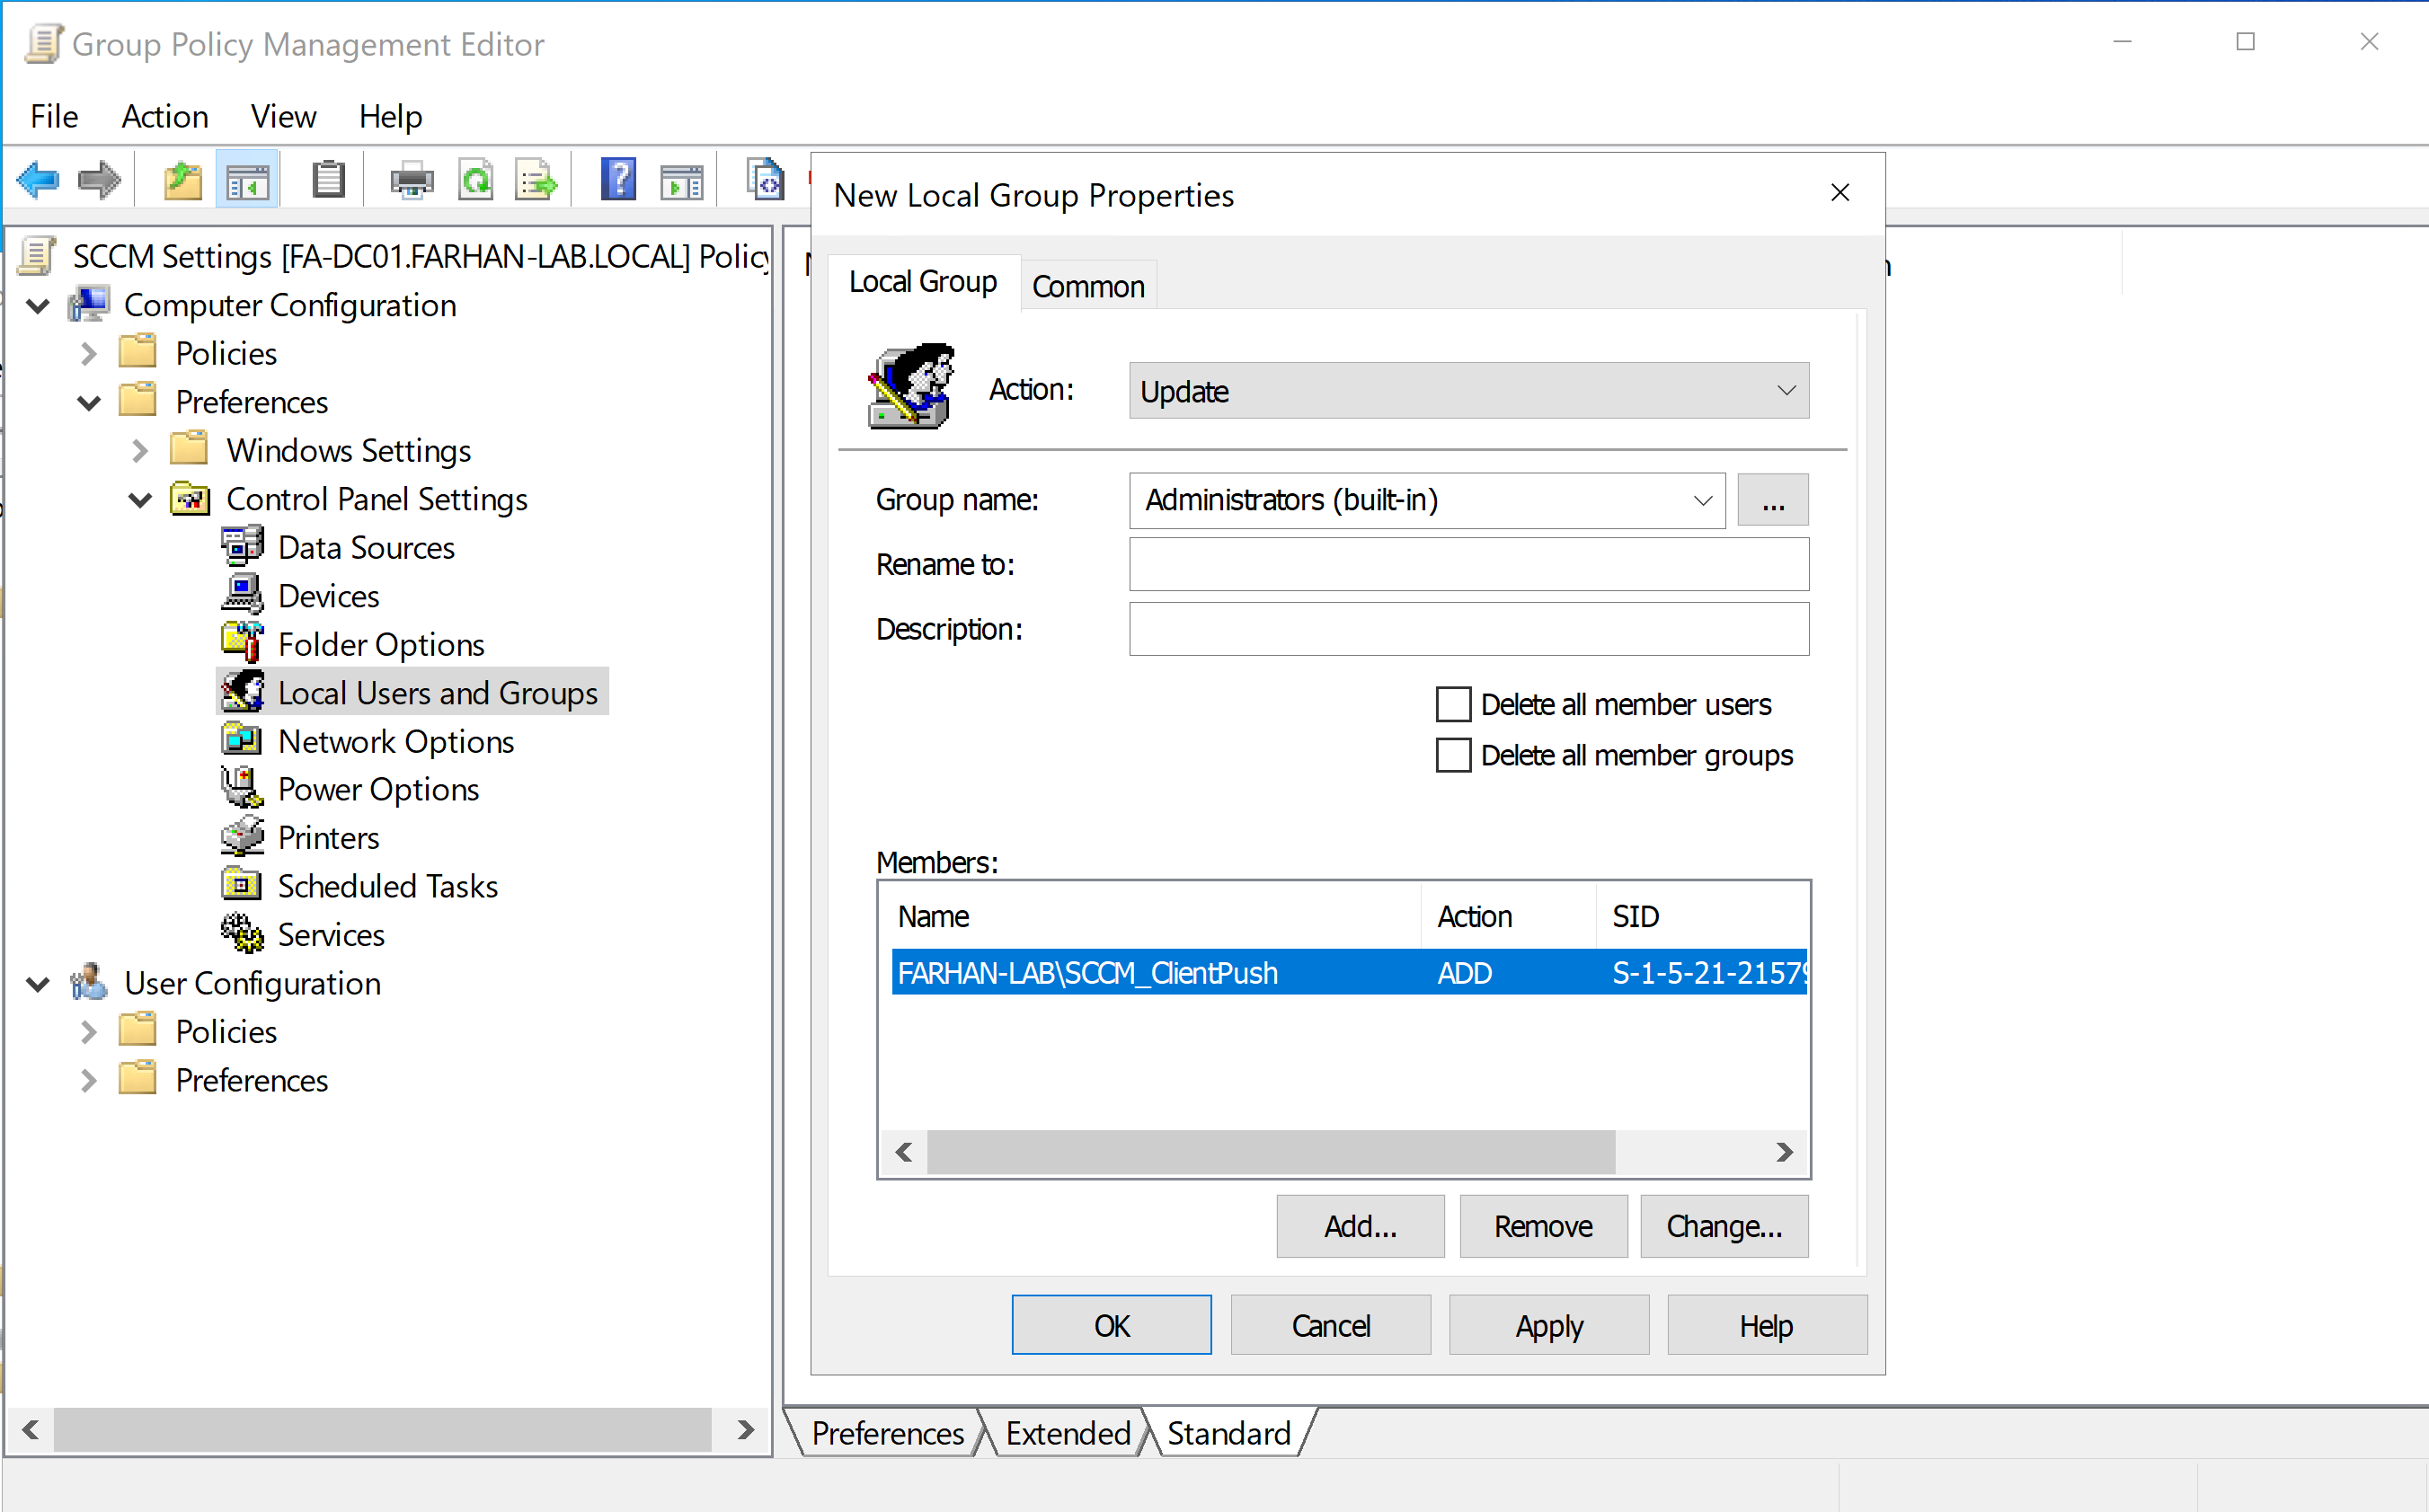This screenshot has height=1512, width=2429.
Task: Open the Action menu
Action: [x=165, y=117]
